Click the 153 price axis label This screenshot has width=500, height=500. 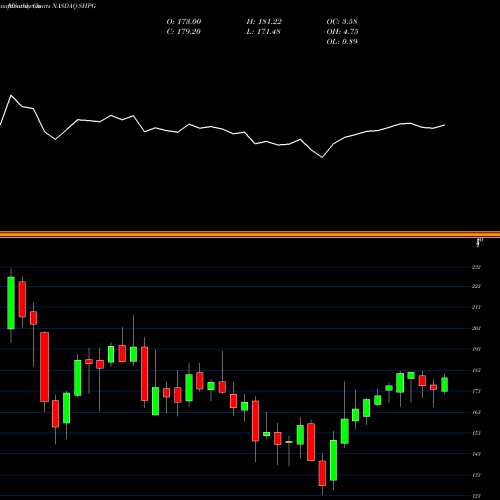(476, 433)
